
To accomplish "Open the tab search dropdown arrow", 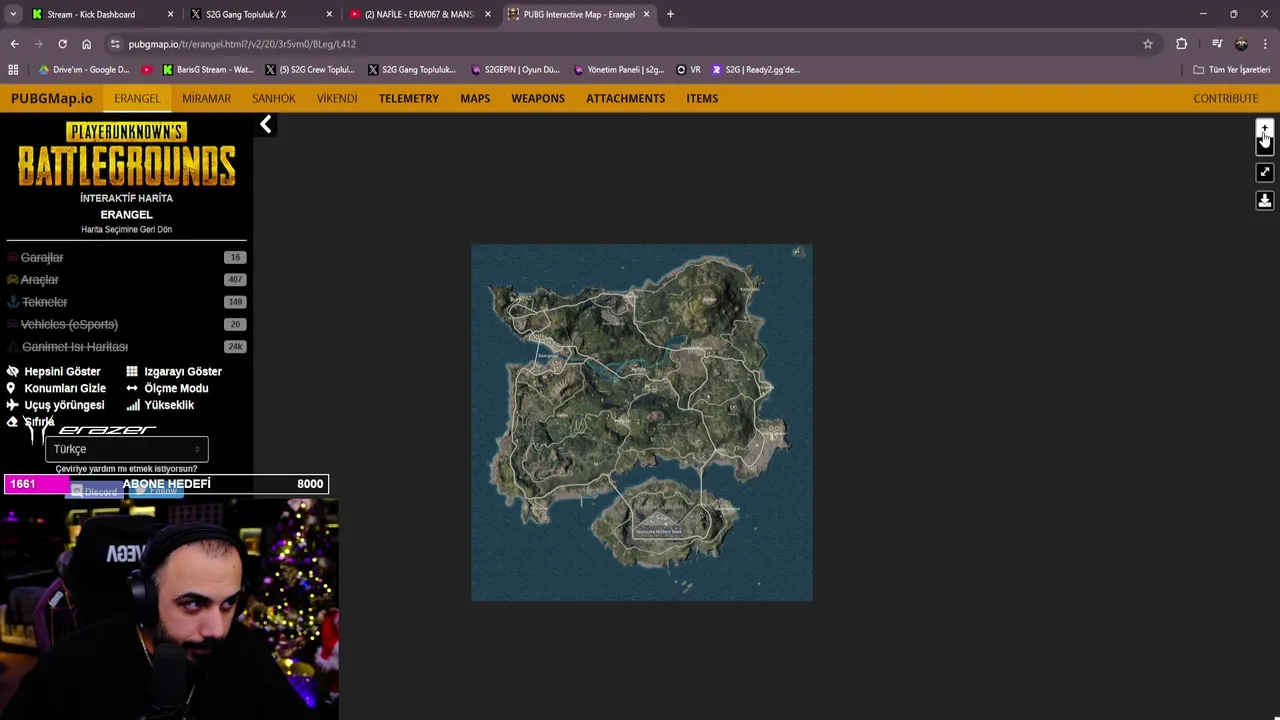I will (13, 14).
